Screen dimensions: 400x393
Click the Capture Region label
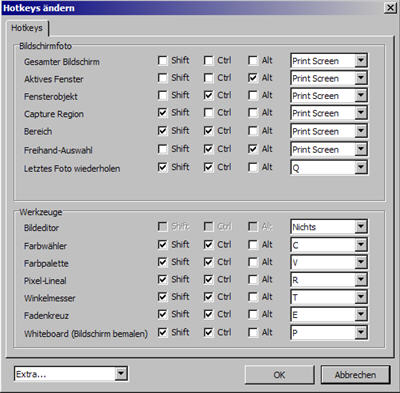coord(54,114)
